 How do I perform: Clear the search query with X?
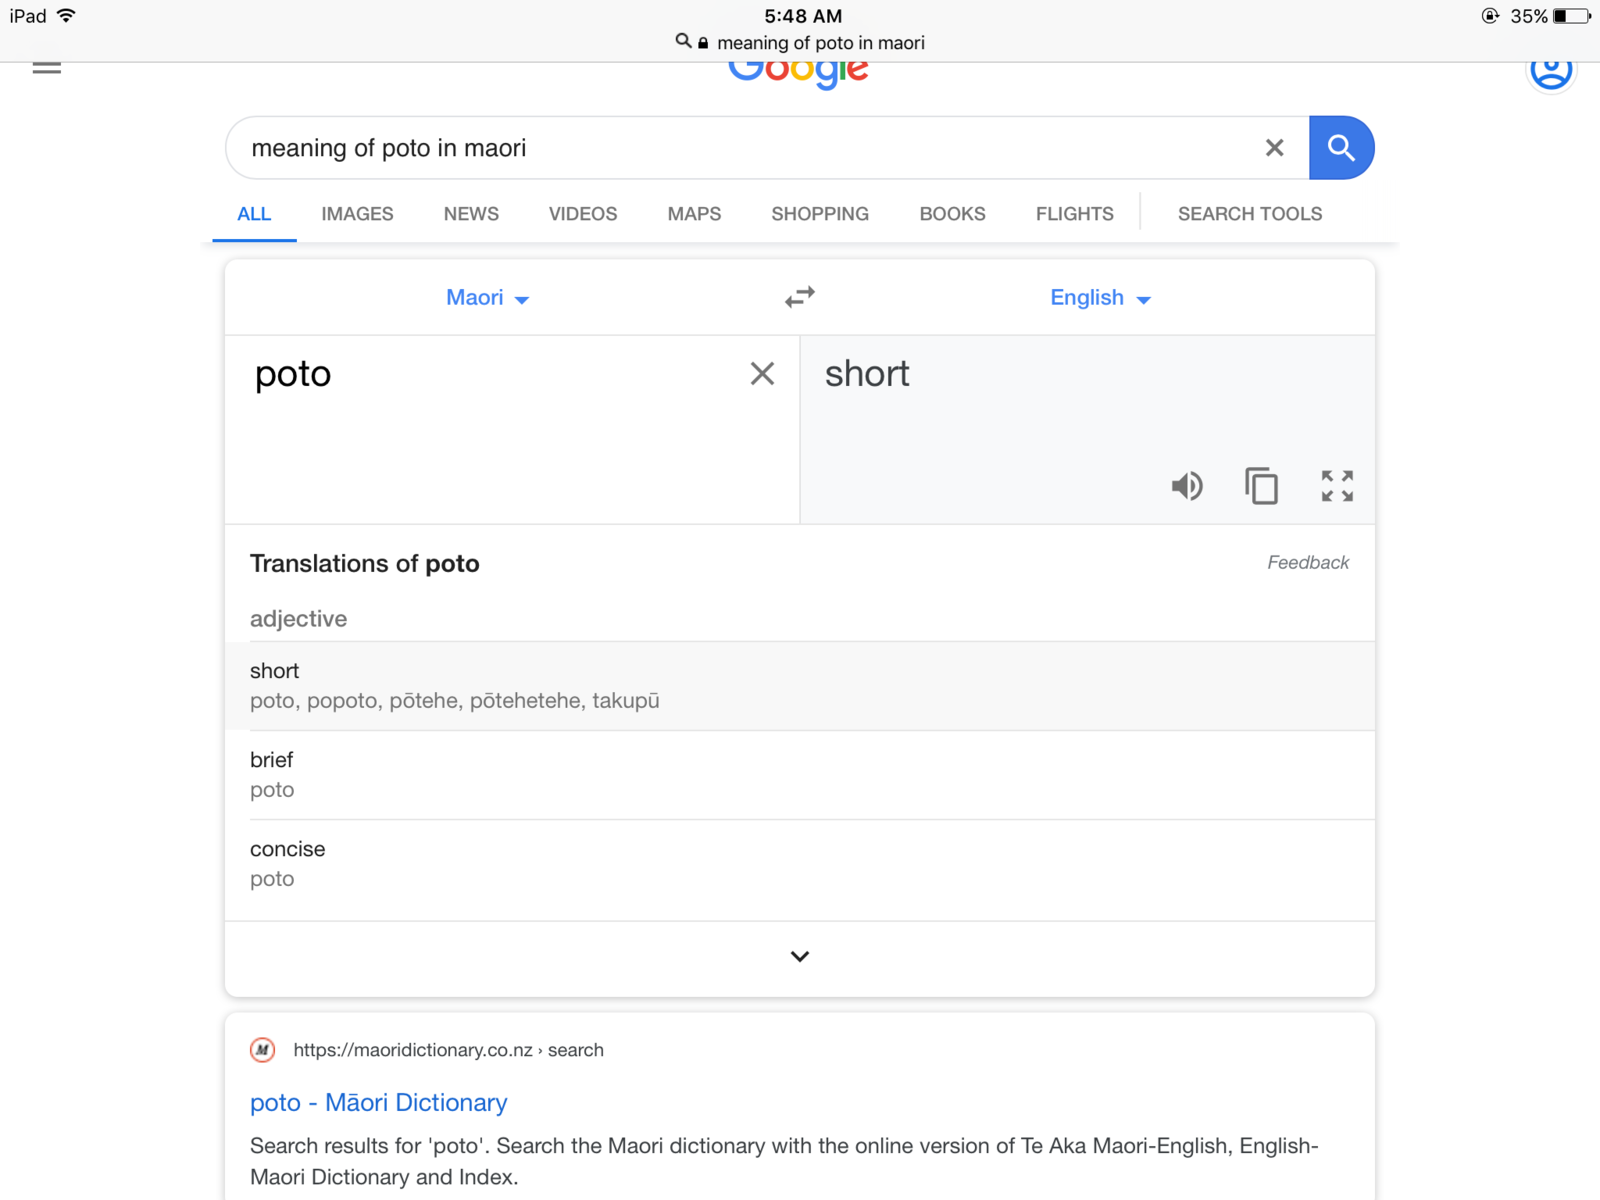pyautogui.click(x=1274, y=148)
